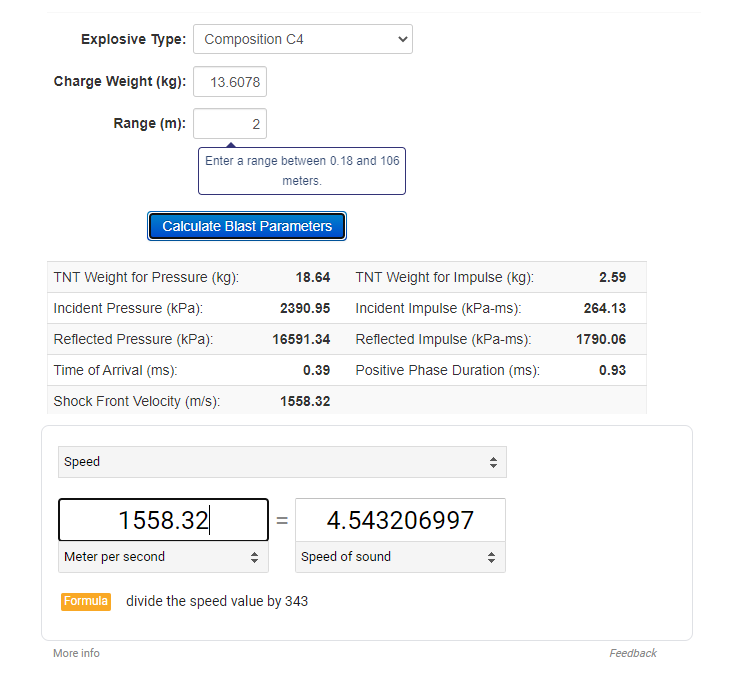The image size is (731, 682).
Task: Select the TNT Weight for Pressure value 18.64
Action: pyautogui.click(x=312, y=278)
